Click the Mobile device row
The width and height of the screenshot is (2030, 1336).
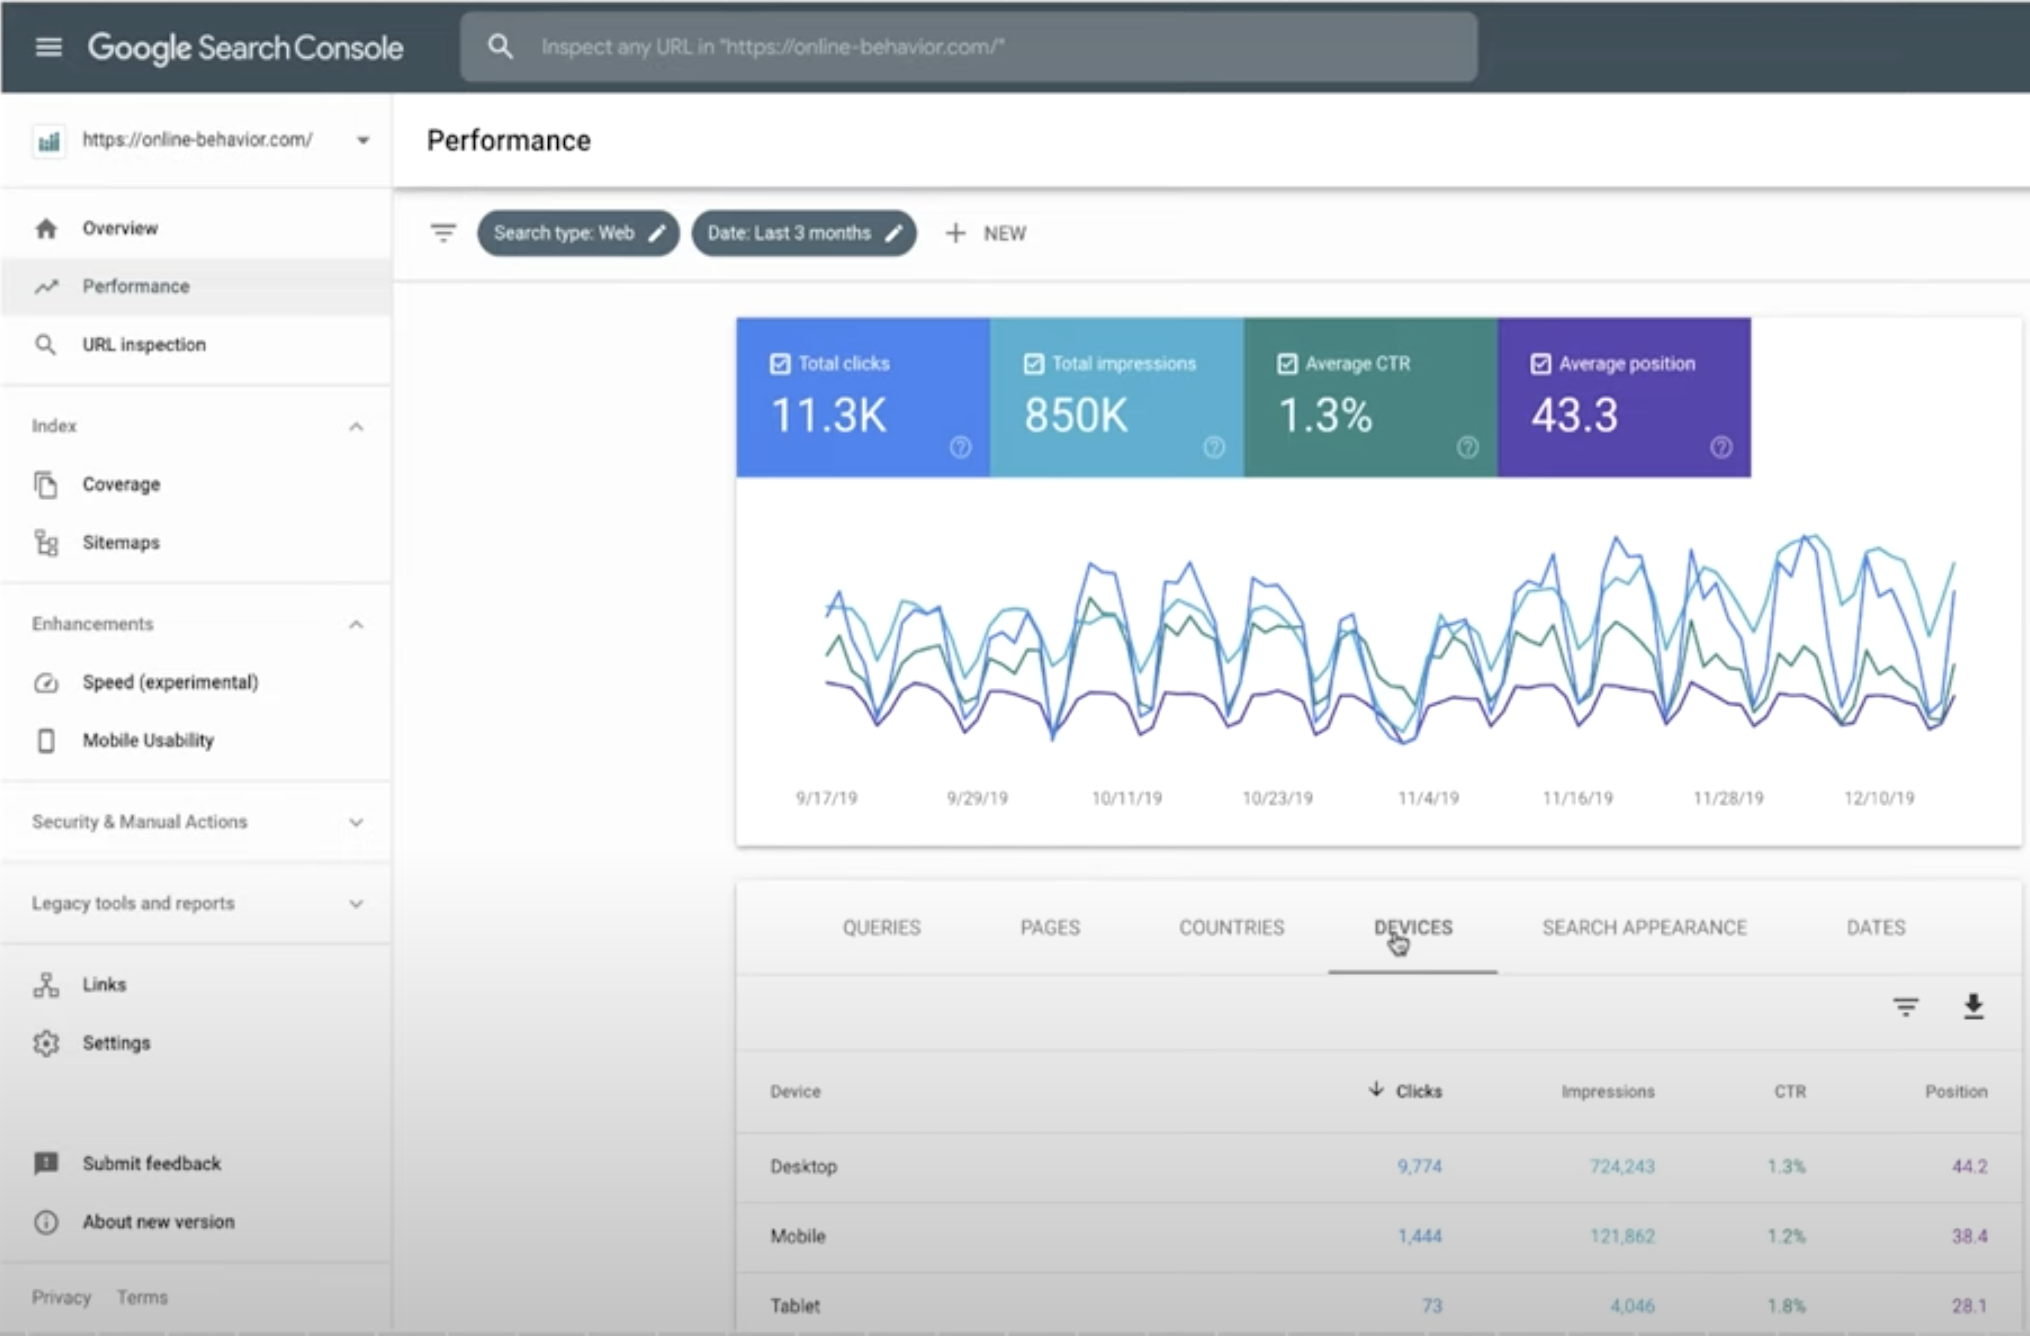[x=1378, y=1237]
